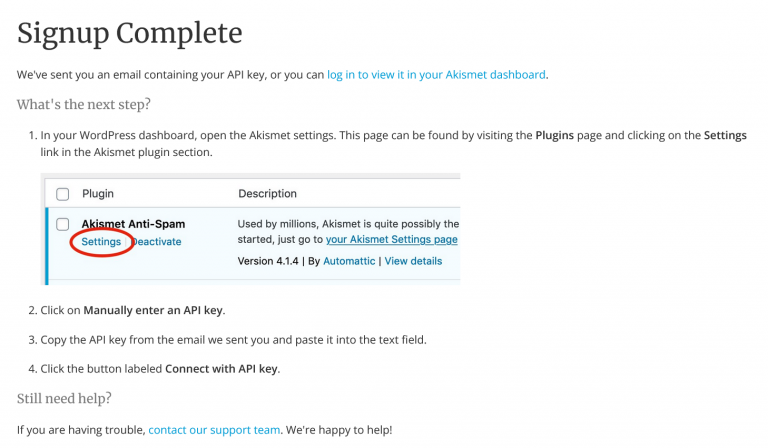
Task: Follow the your Akismet Settings page link
Action: click(391, 239)
